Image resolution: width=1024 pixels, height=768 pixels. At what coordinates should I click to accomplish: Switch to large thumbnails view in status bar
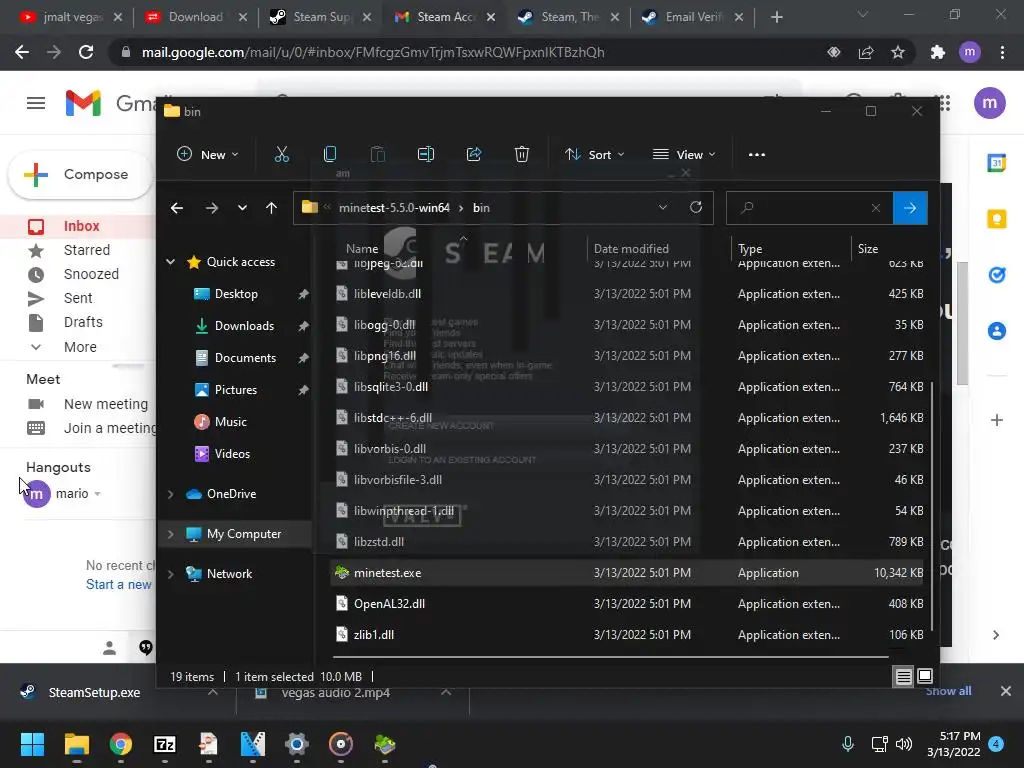click(x=925, y=676)
